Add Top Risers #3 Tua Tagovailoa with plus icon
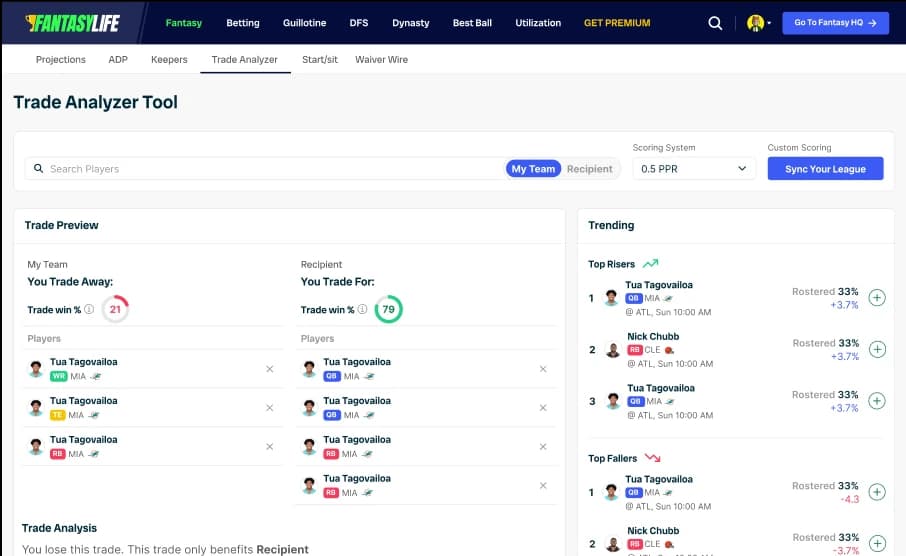Screen dimensions: 906x556 coord(877,401)
